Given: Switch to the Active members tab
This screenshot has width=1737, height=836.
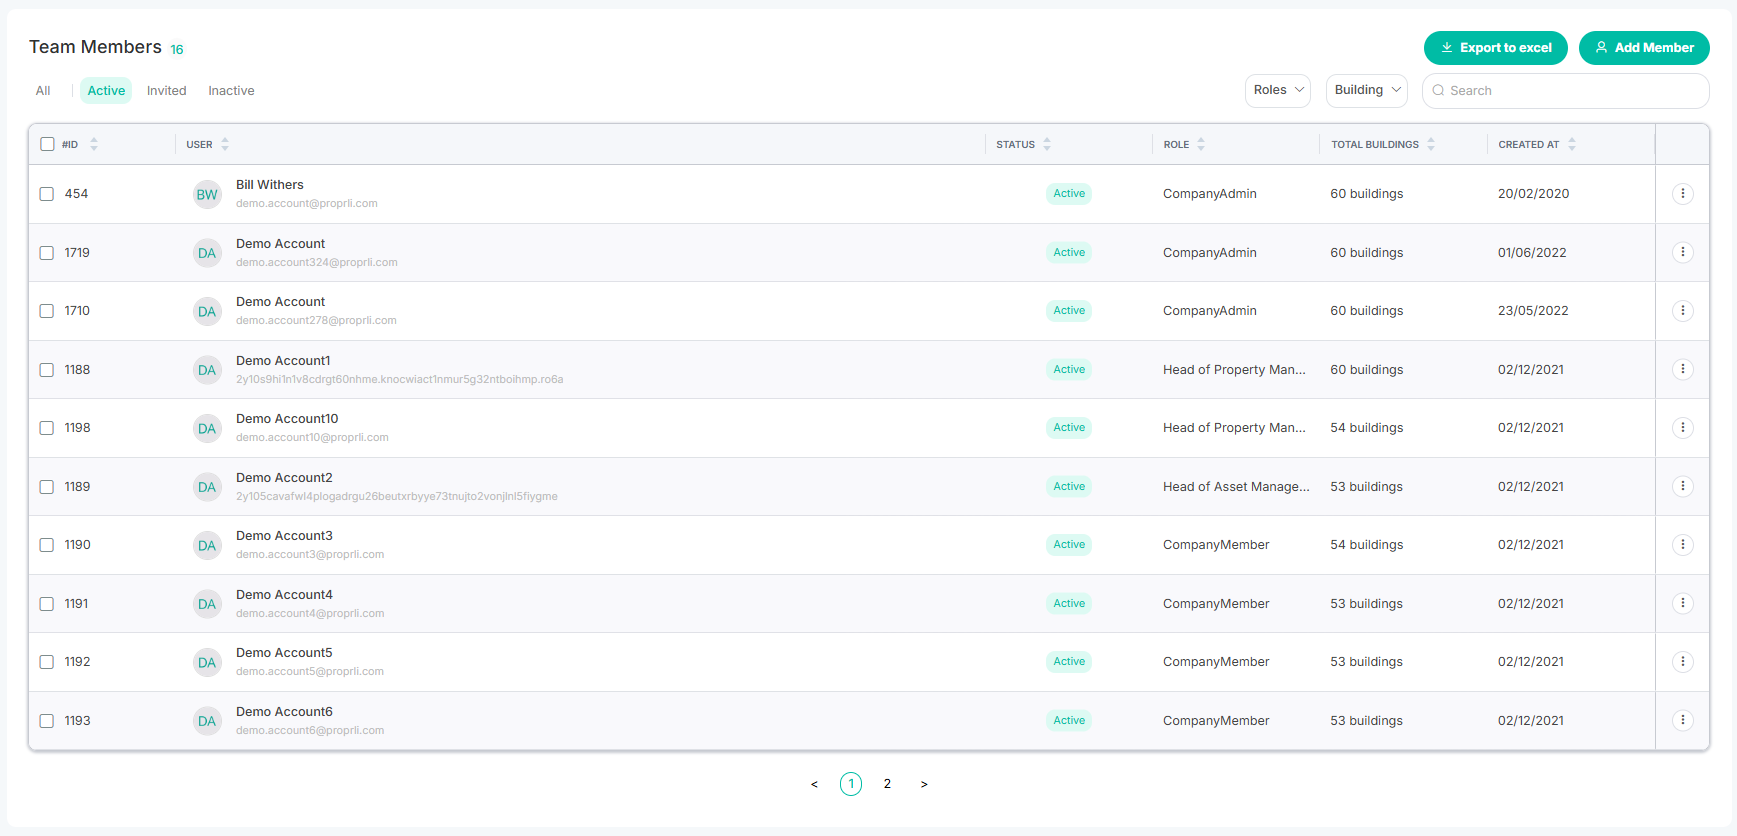Looking at the screenshot, I should [106, 91].
